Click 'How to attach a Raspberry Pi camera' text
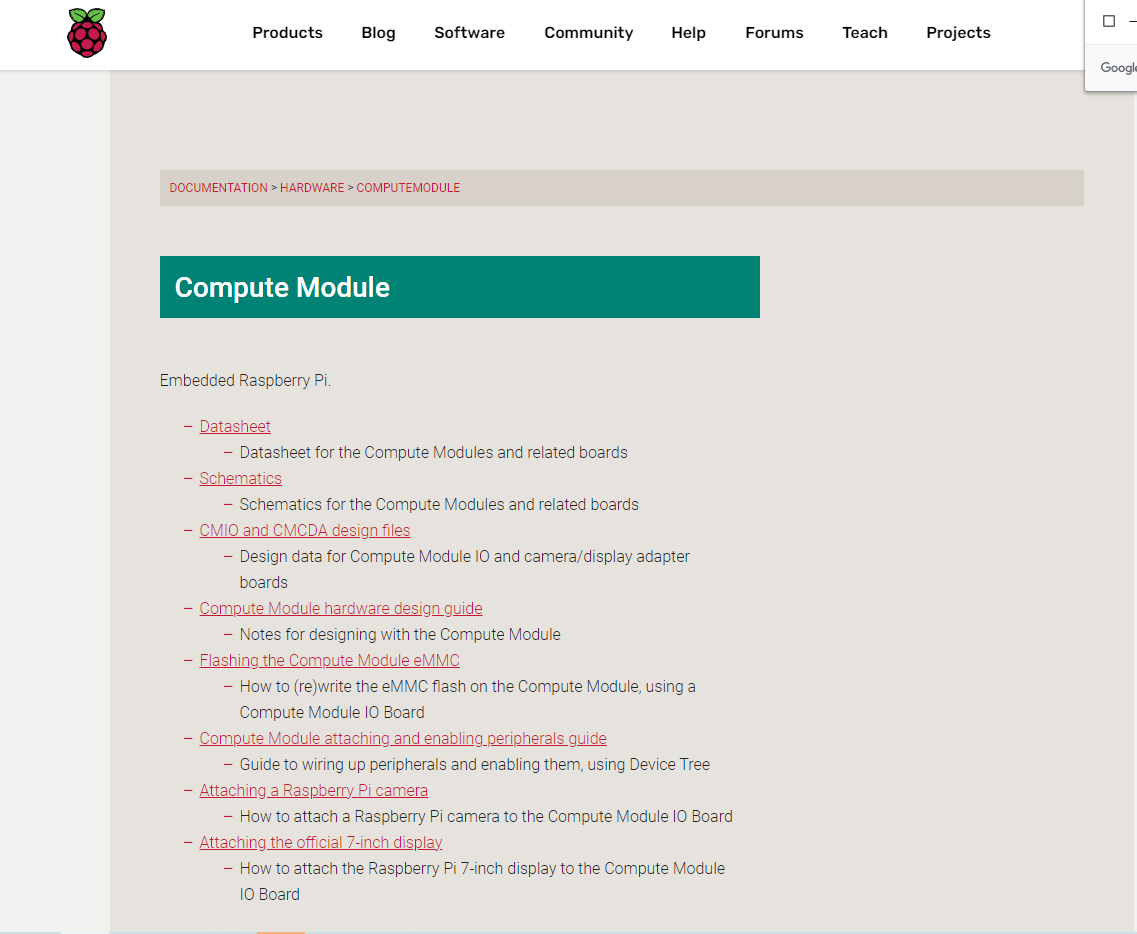Viewport: 1137px width, 934px height. pyautogui.click(x=486, y=817)
